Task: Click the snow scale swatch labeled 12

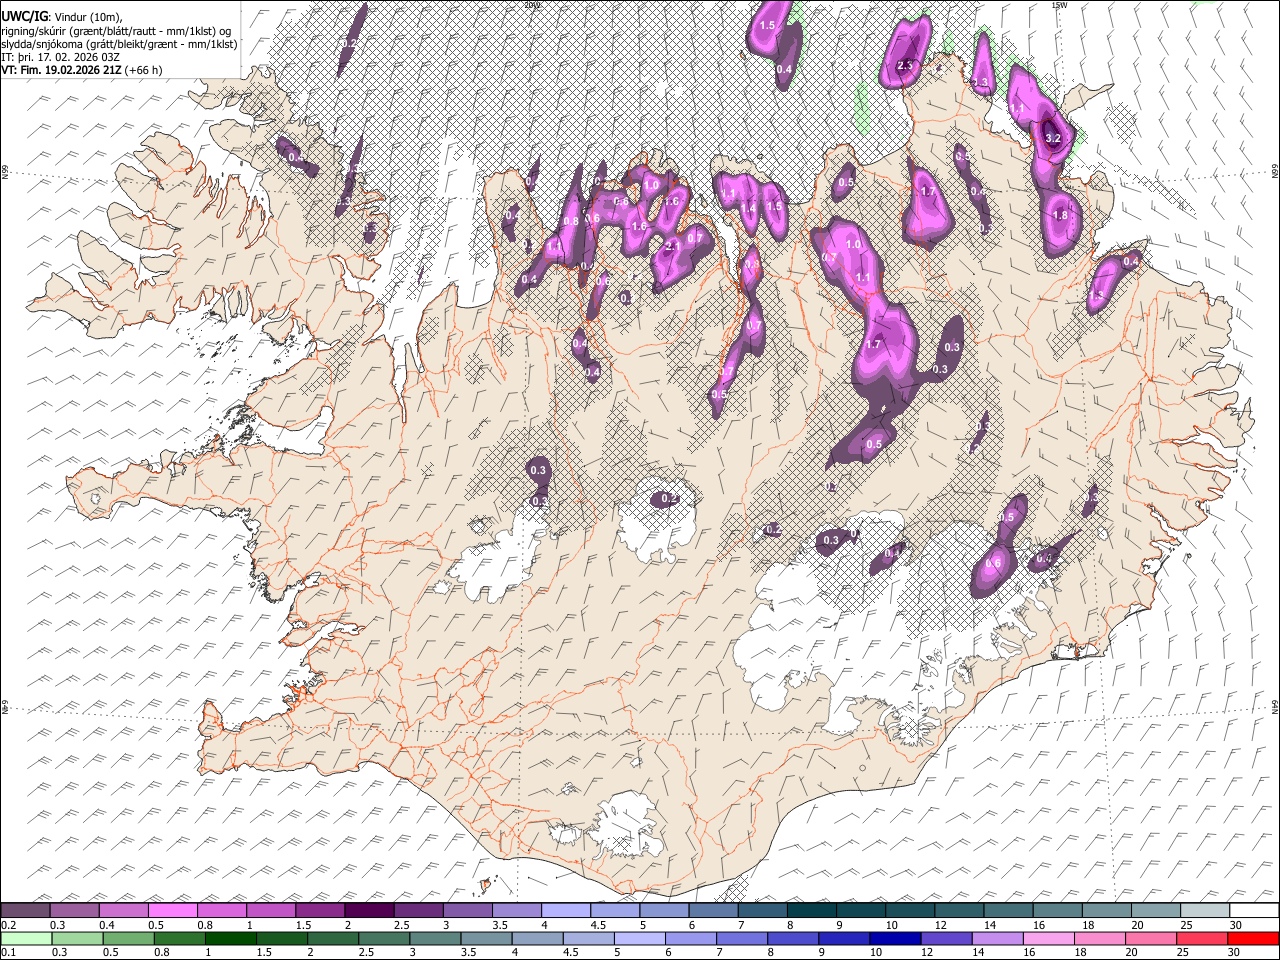Action: click(959, 911)
